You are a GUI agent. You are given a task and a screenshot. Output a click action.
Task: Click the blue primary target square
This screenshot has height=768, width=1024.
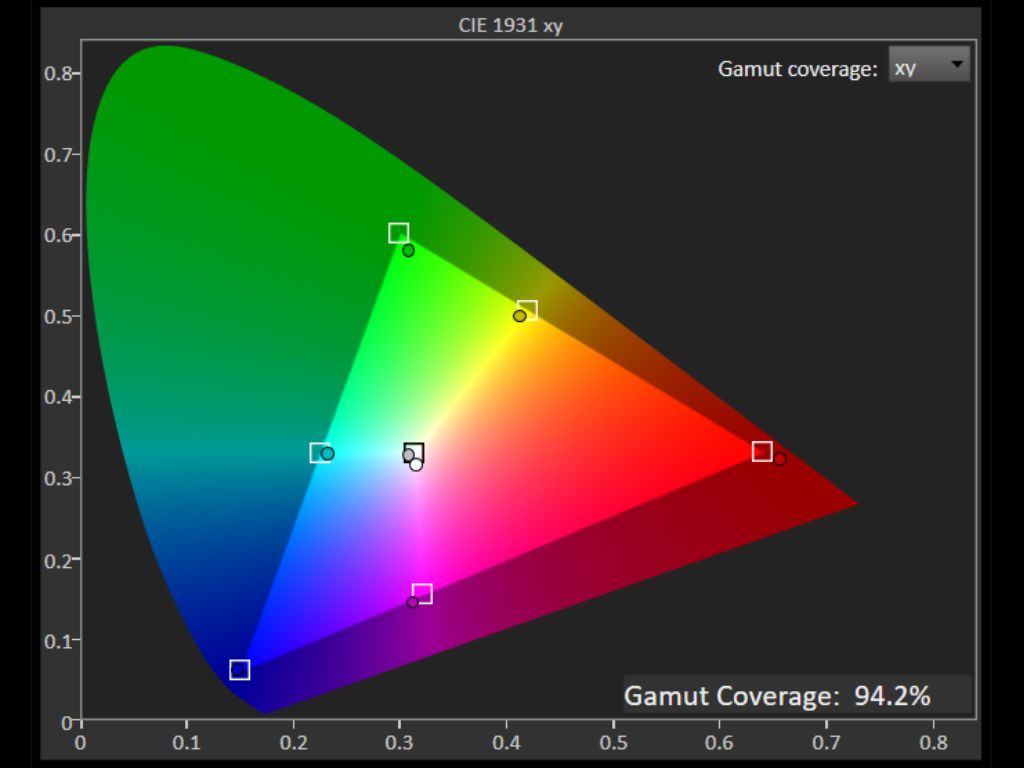coord(239,670)
